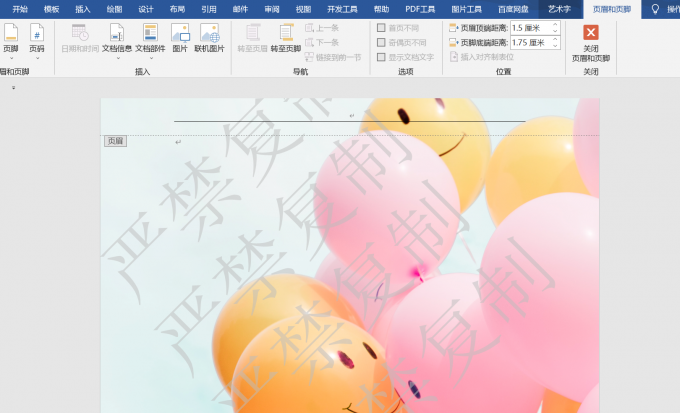
Task: Toggle 奇偶页不同 (Different Odd & Even) checkbox
Action: pyautogui.click(x=381, y=43)
